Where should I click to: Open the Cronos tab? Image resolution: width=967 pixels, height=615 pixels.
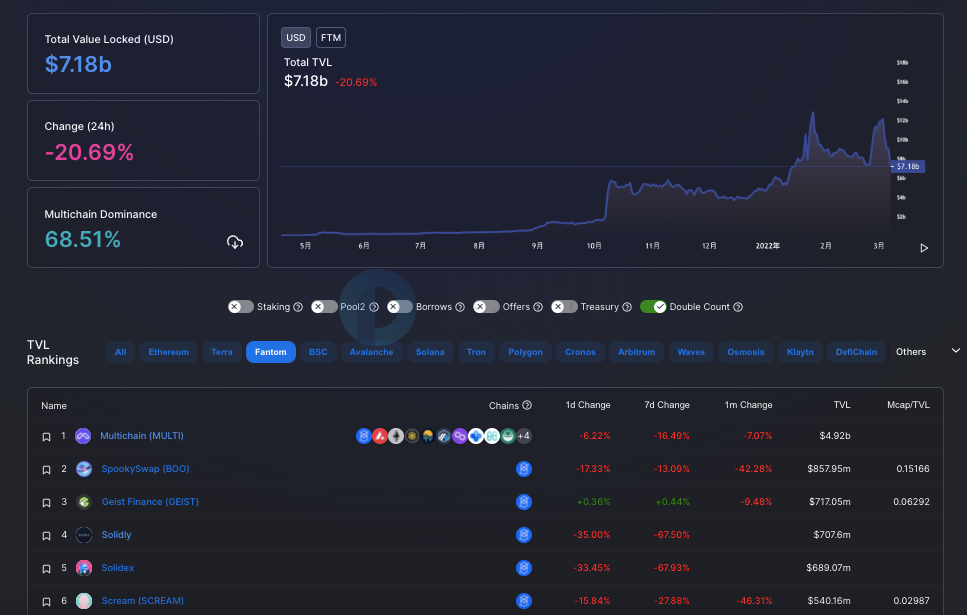(580, 352)
